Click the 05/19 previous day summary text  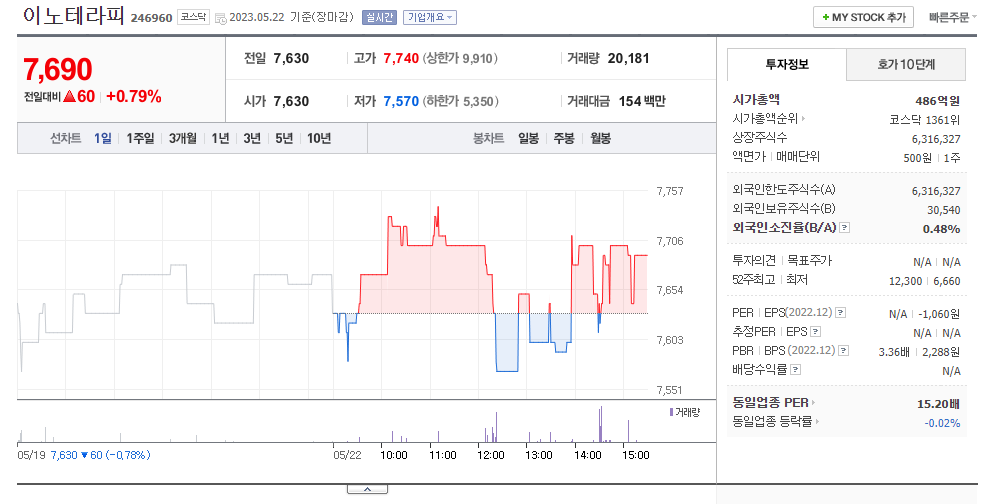click(84, 455)
